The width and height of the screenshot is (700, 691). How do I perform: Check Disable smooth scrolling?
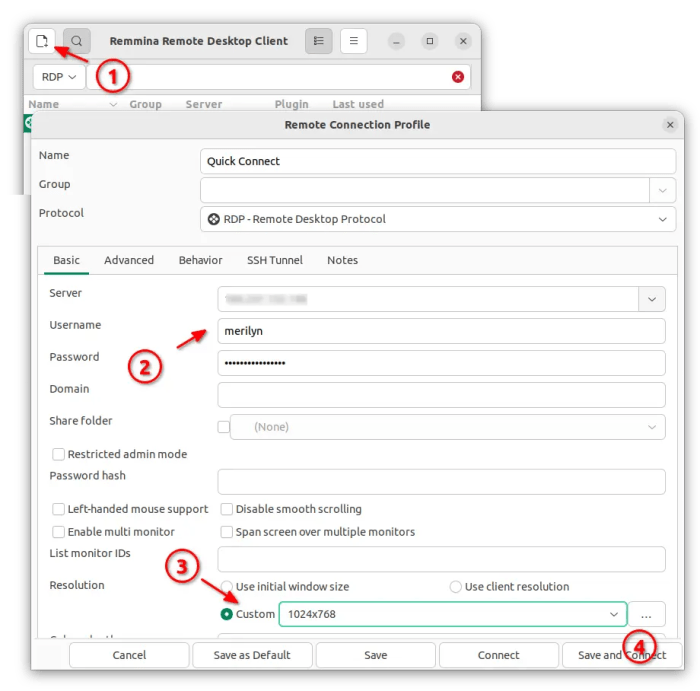(x=227, y=509)
